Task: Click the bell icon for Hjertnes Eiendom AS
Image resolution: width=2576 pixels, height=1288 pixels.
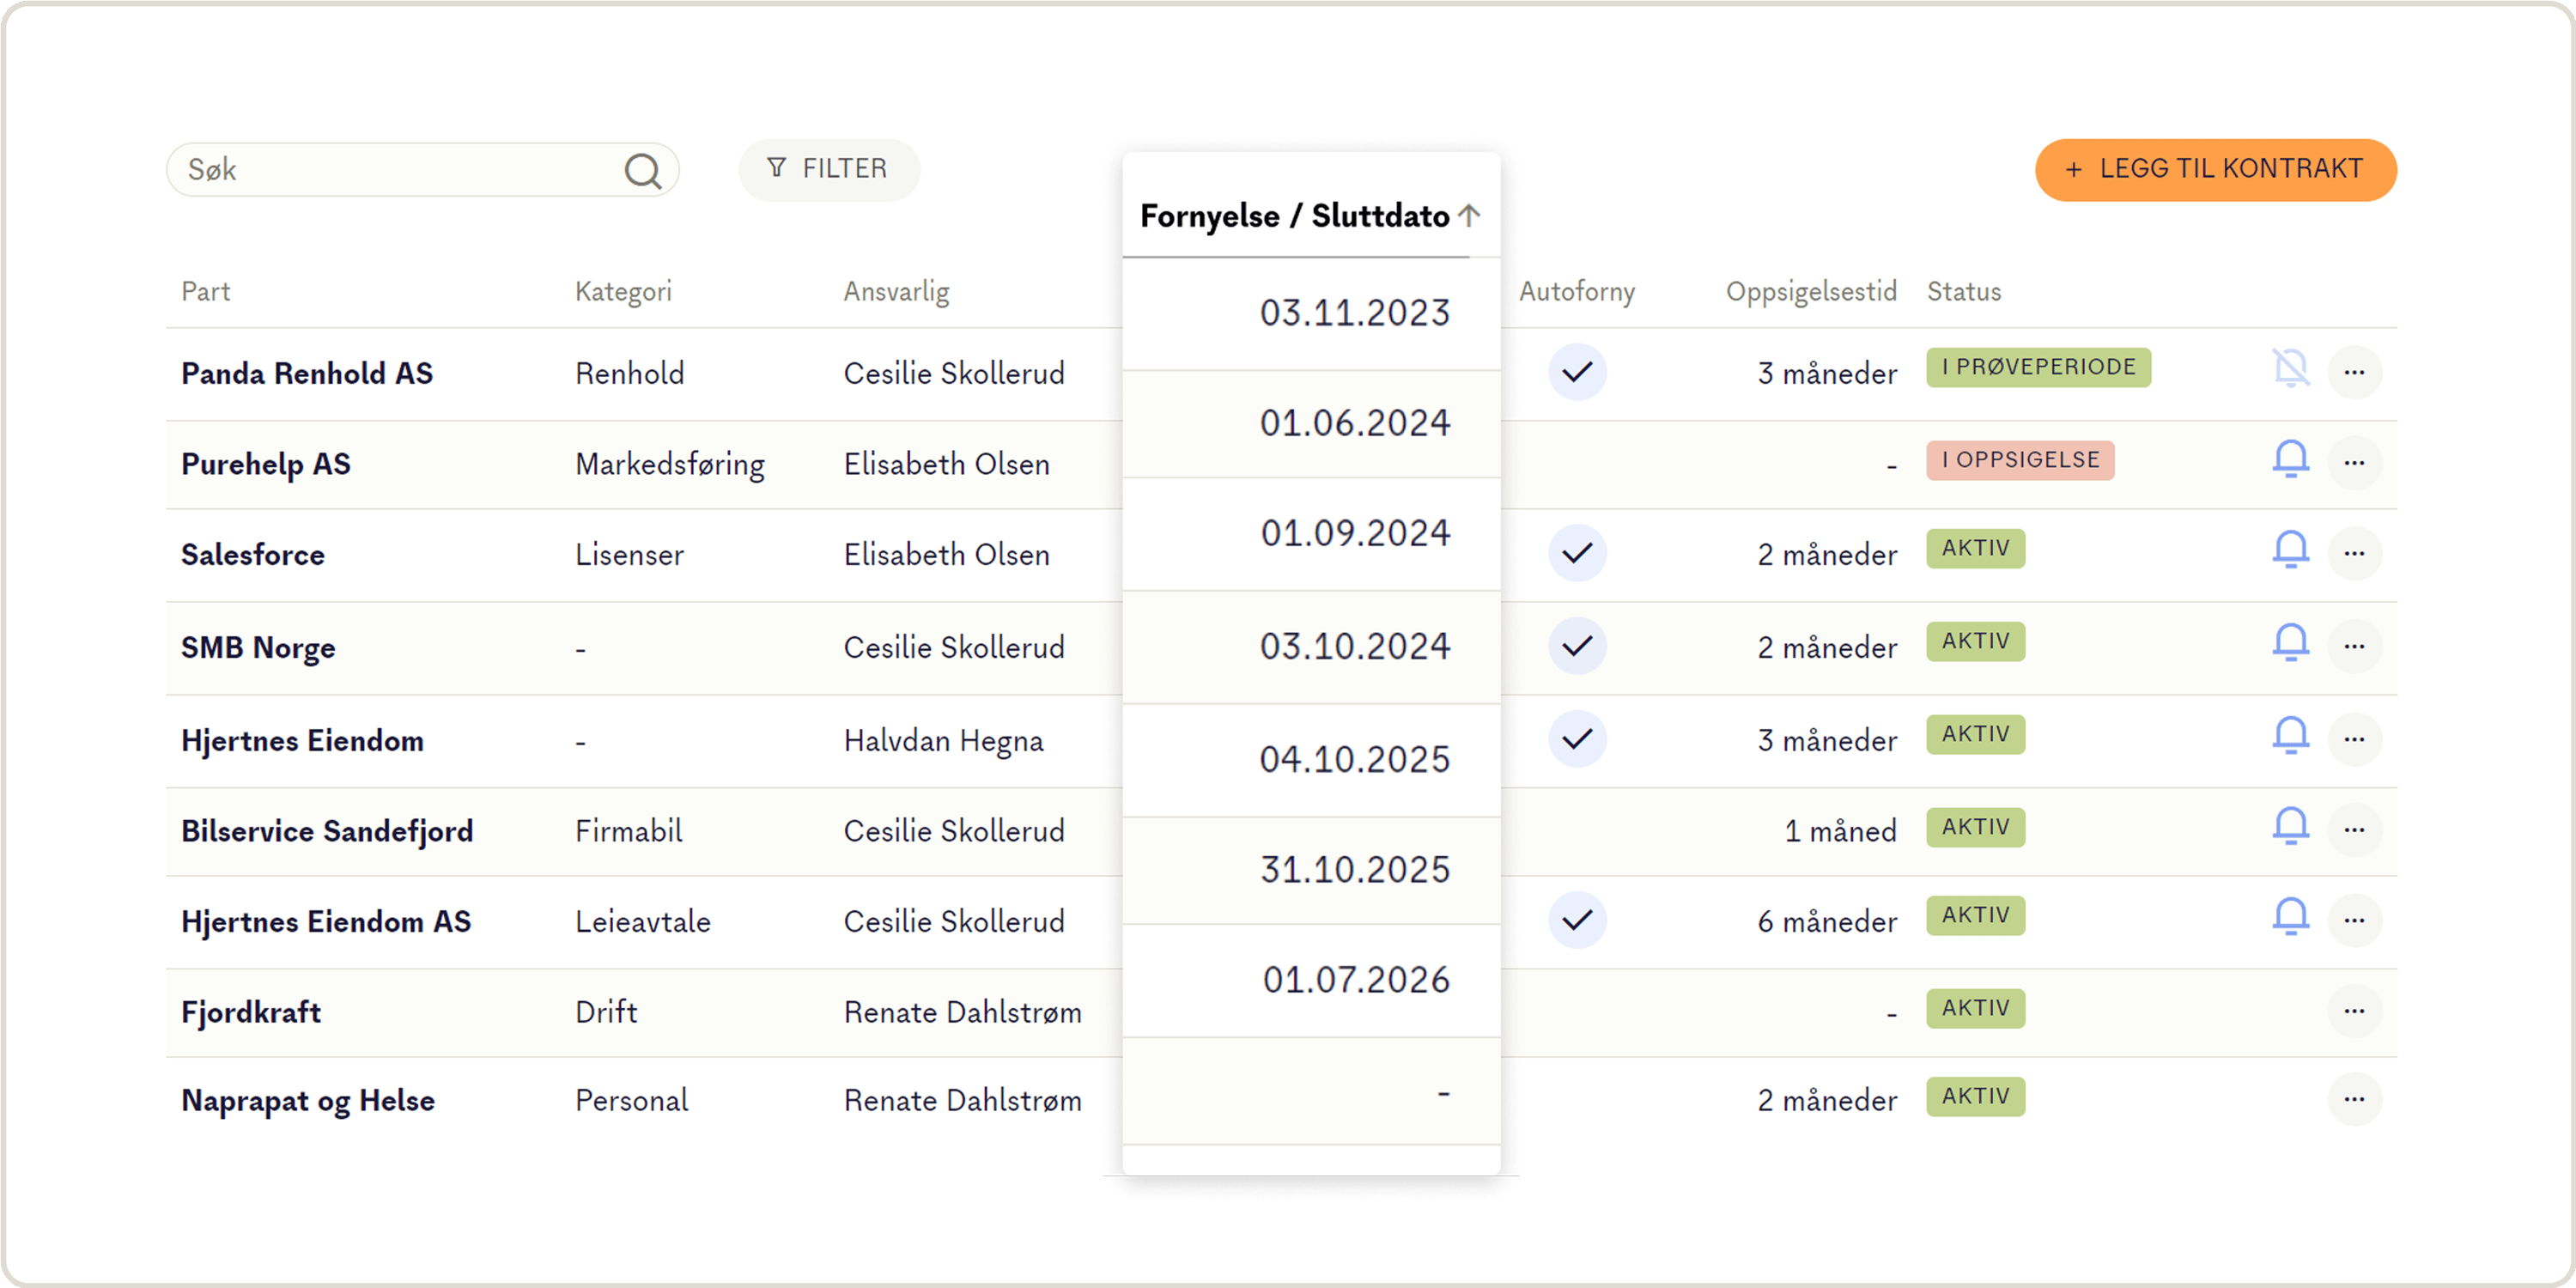Action: (2291, 918)
